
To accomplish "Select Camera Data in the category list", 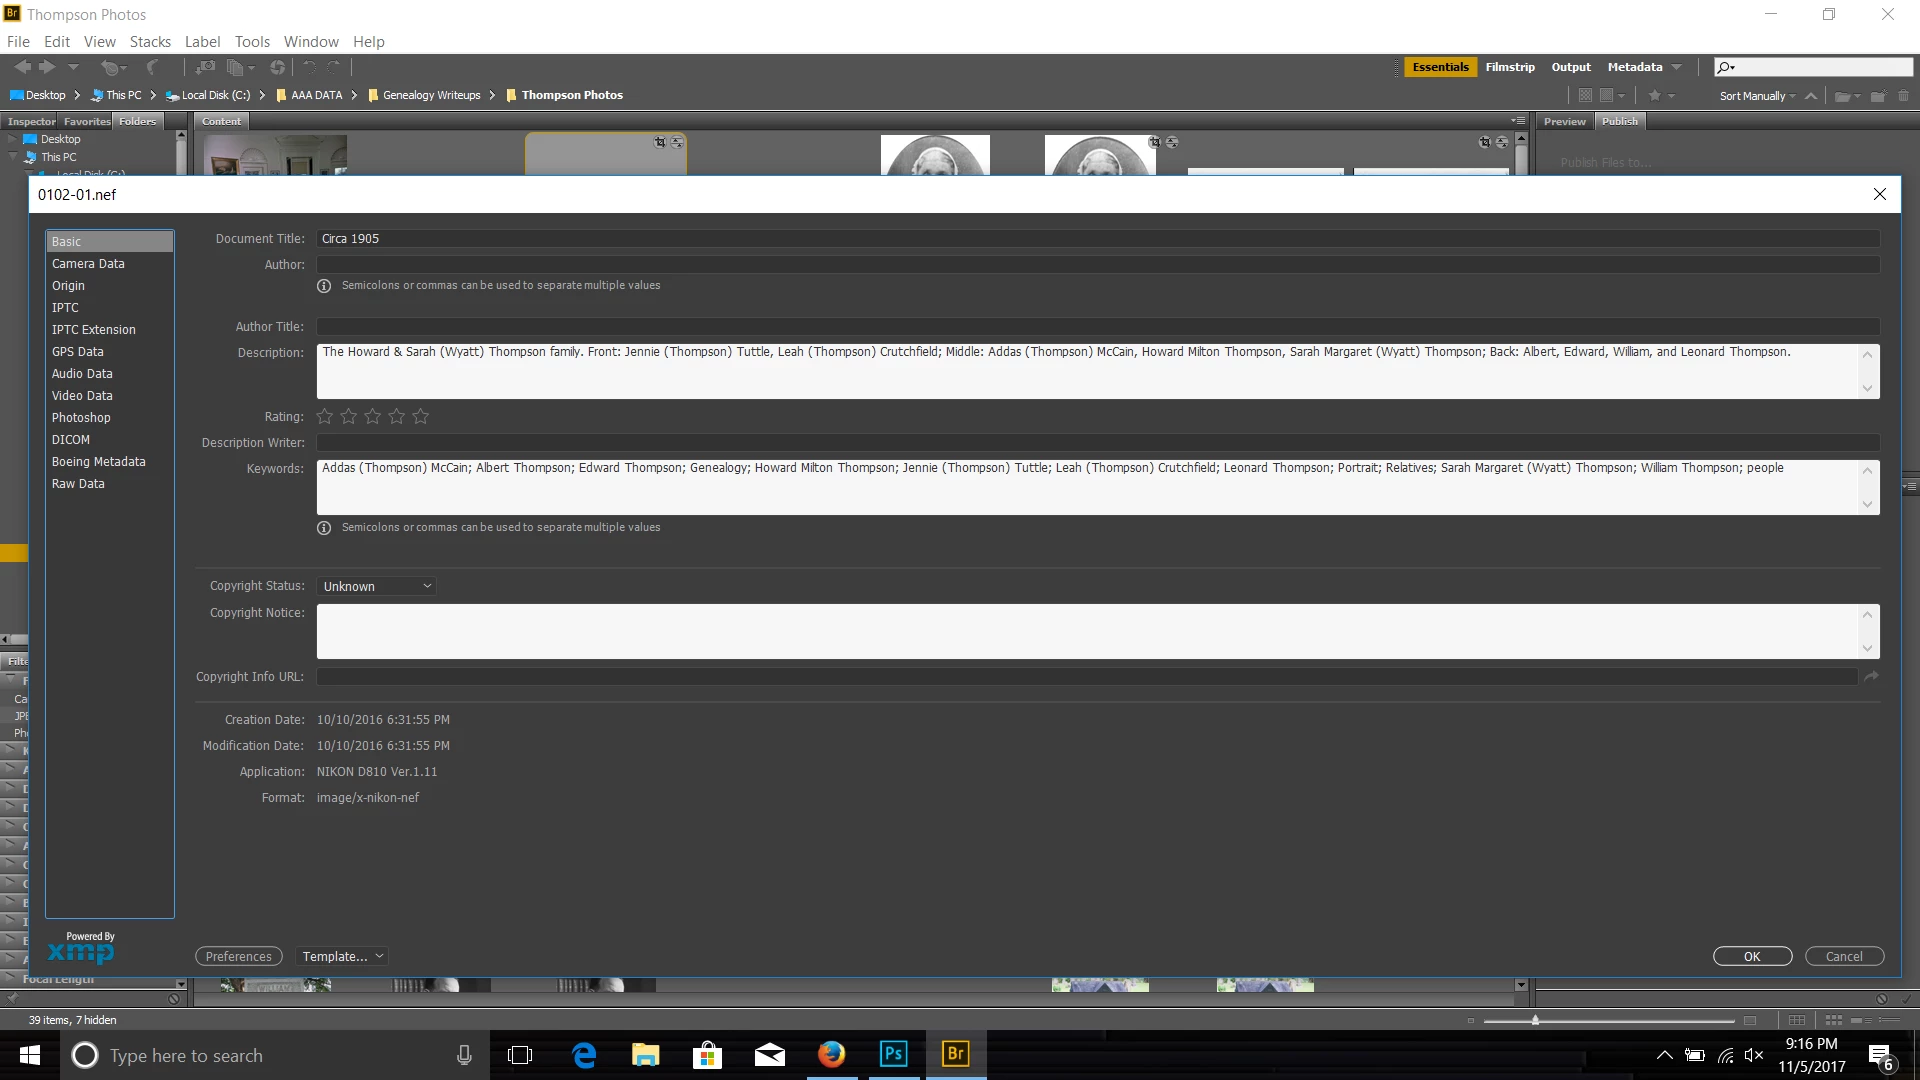I will pos(88,264).
